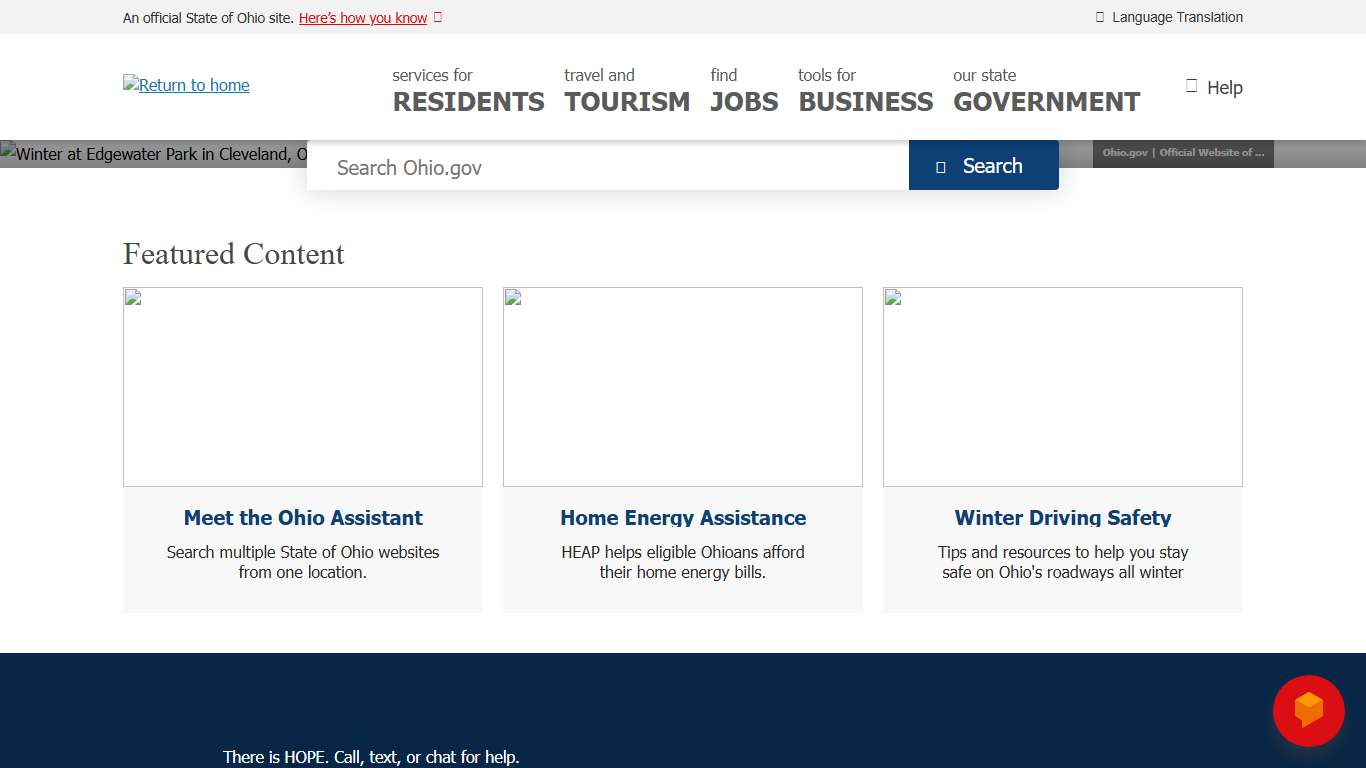The height and width of the screenshot is (768, 1366).
Task: Open the orange chat assistant bubble
Action: point(1308,711)
